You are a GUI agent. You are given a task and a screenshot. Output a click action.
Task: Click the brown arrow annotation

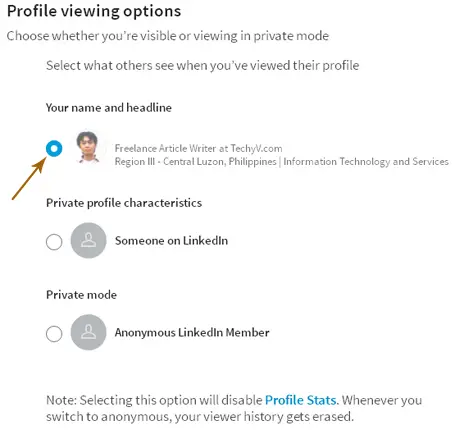tap(29, 179)
